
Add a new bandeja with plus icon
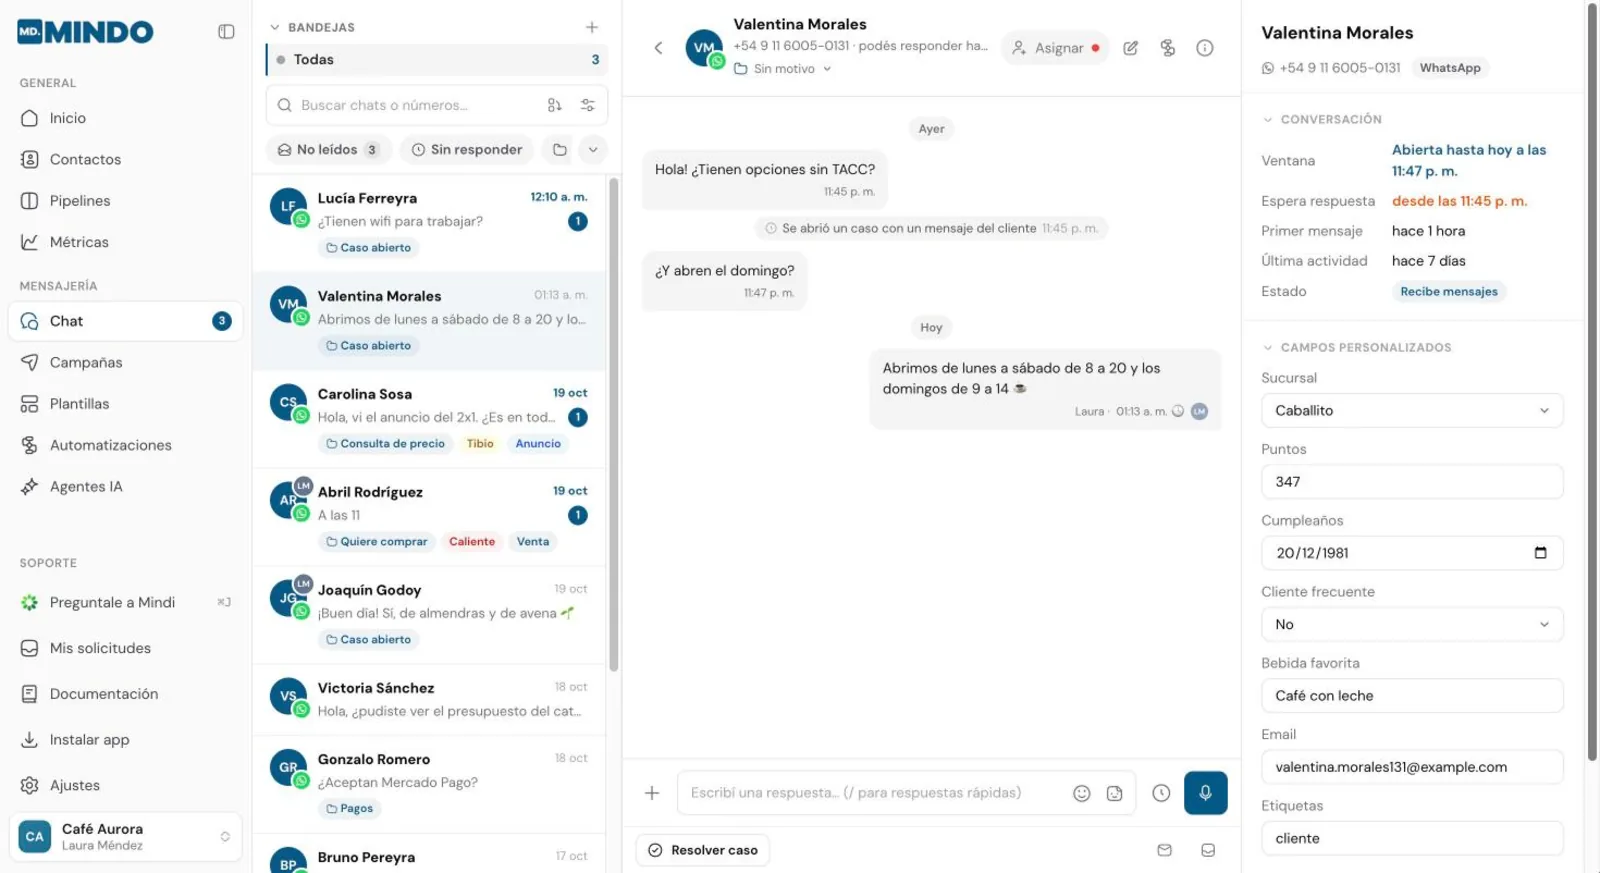point(591,27)
